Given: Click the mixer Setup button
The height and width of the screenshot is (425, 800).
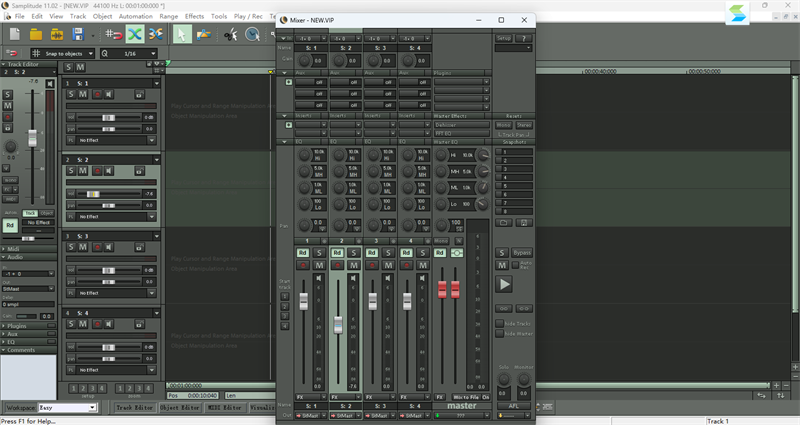Looking at the screenshot, I should click(504, 38).
